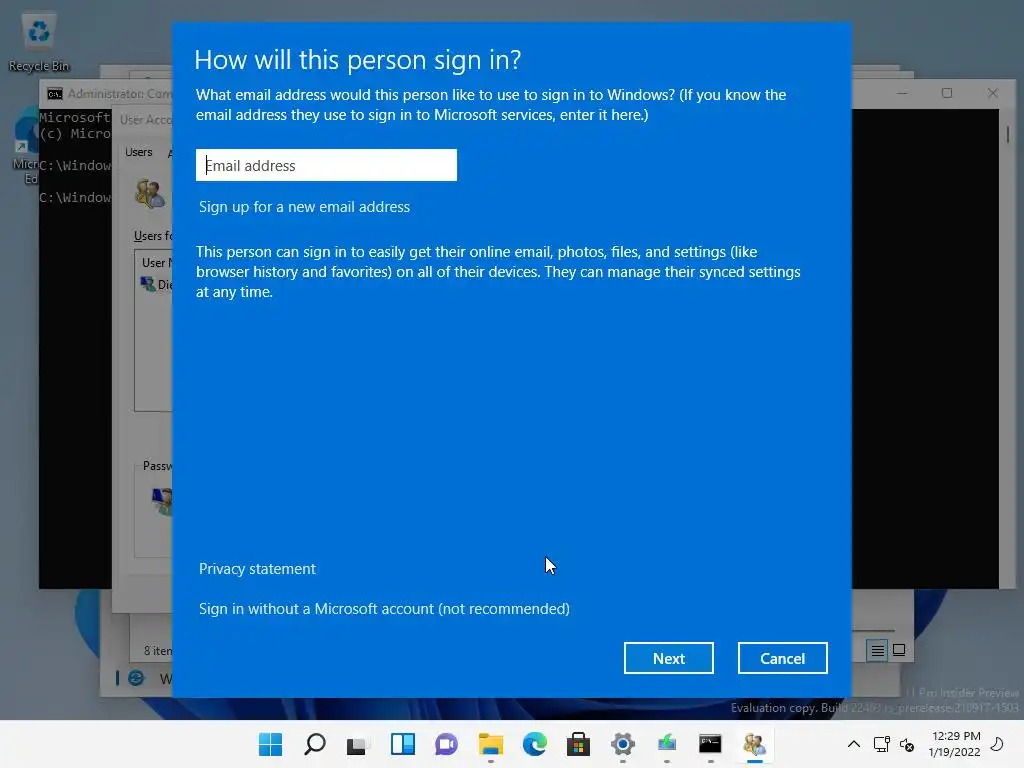Image resolution: width=1024 pixels, height=768 pixels.
Task: Open the muted volume tray icon
Action: tap(906, 744)
